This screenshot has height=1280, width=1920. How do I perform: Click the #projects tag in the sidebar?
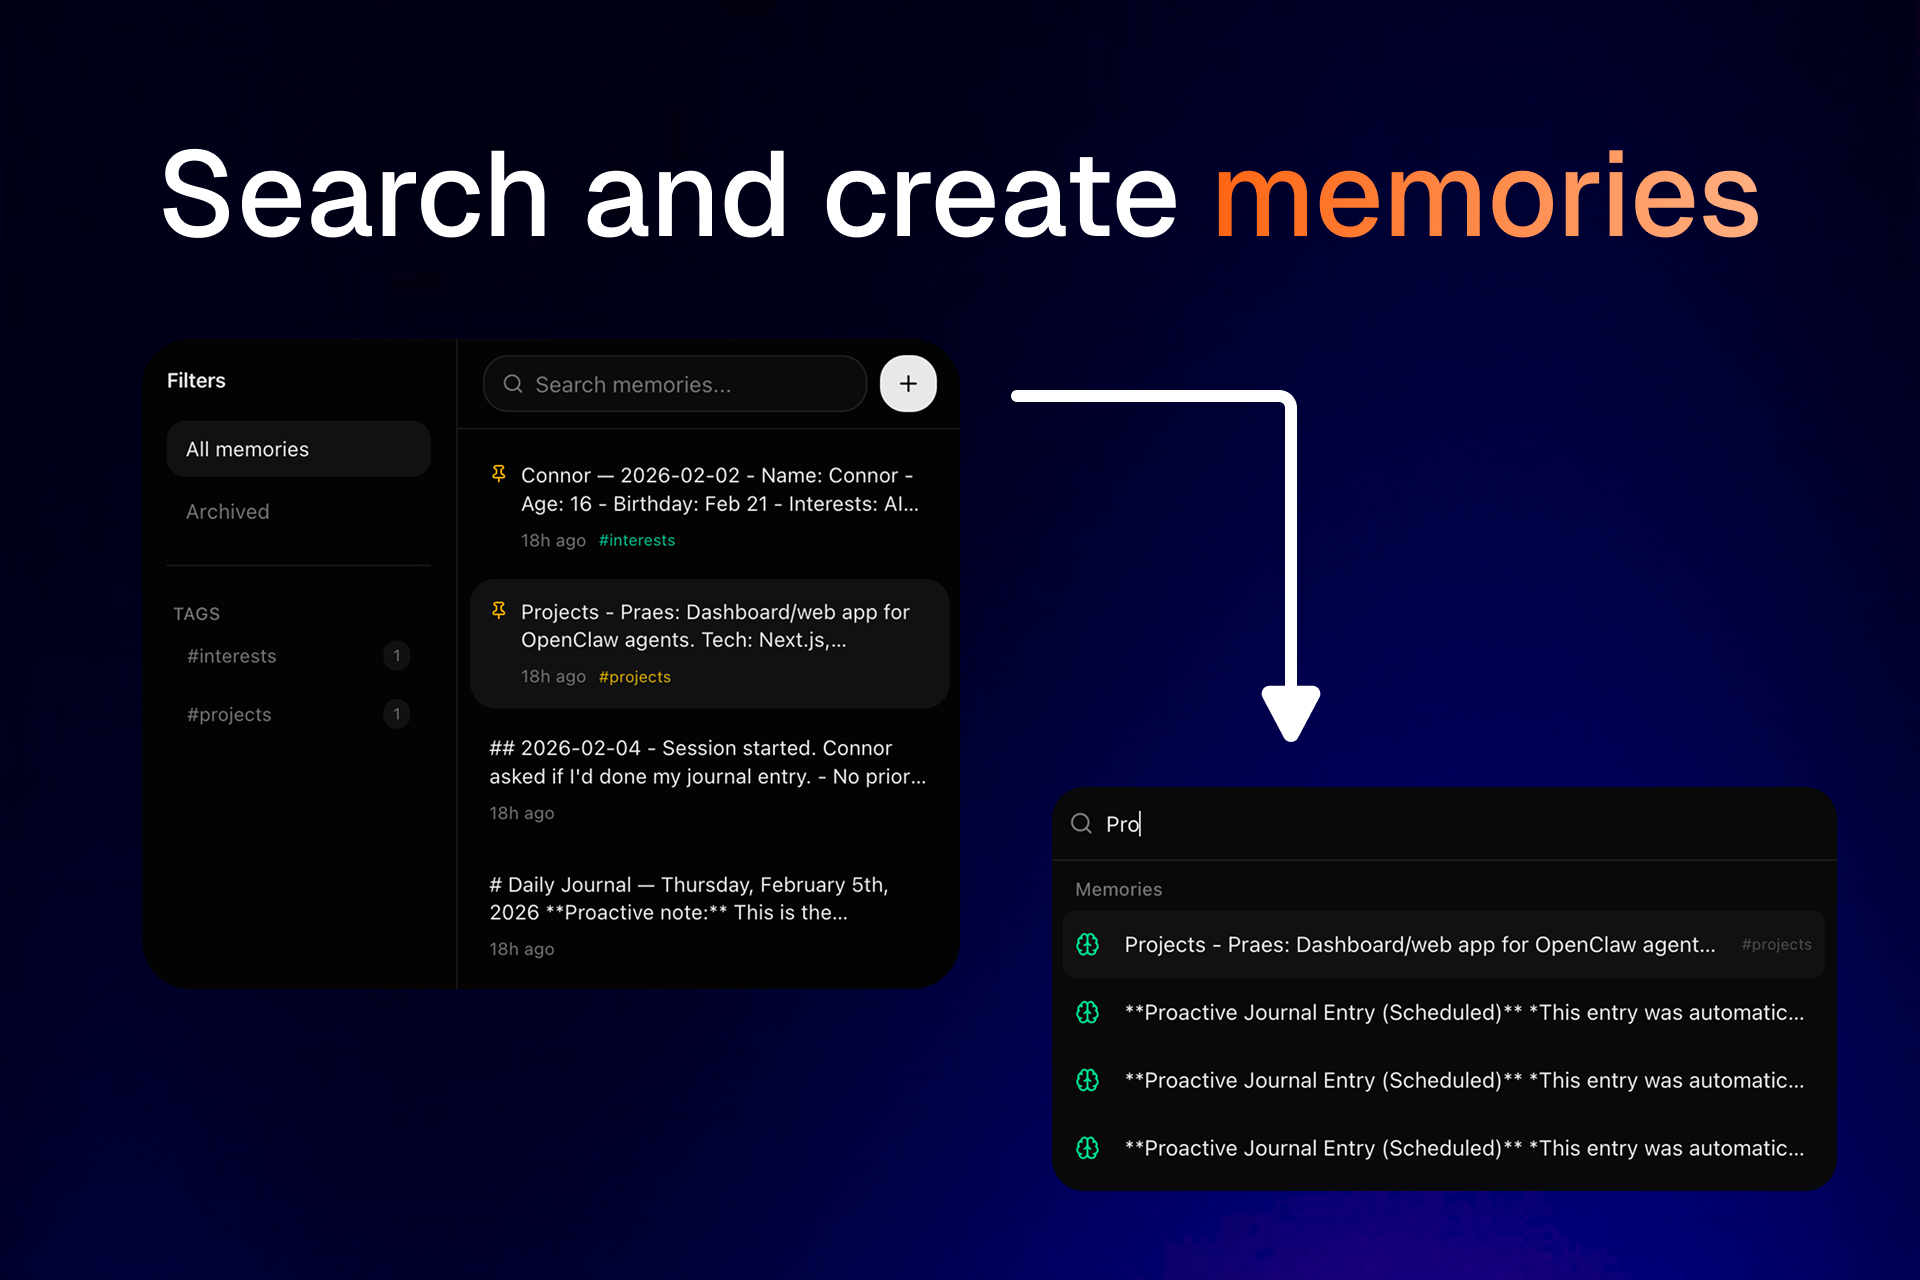[228, 714]
